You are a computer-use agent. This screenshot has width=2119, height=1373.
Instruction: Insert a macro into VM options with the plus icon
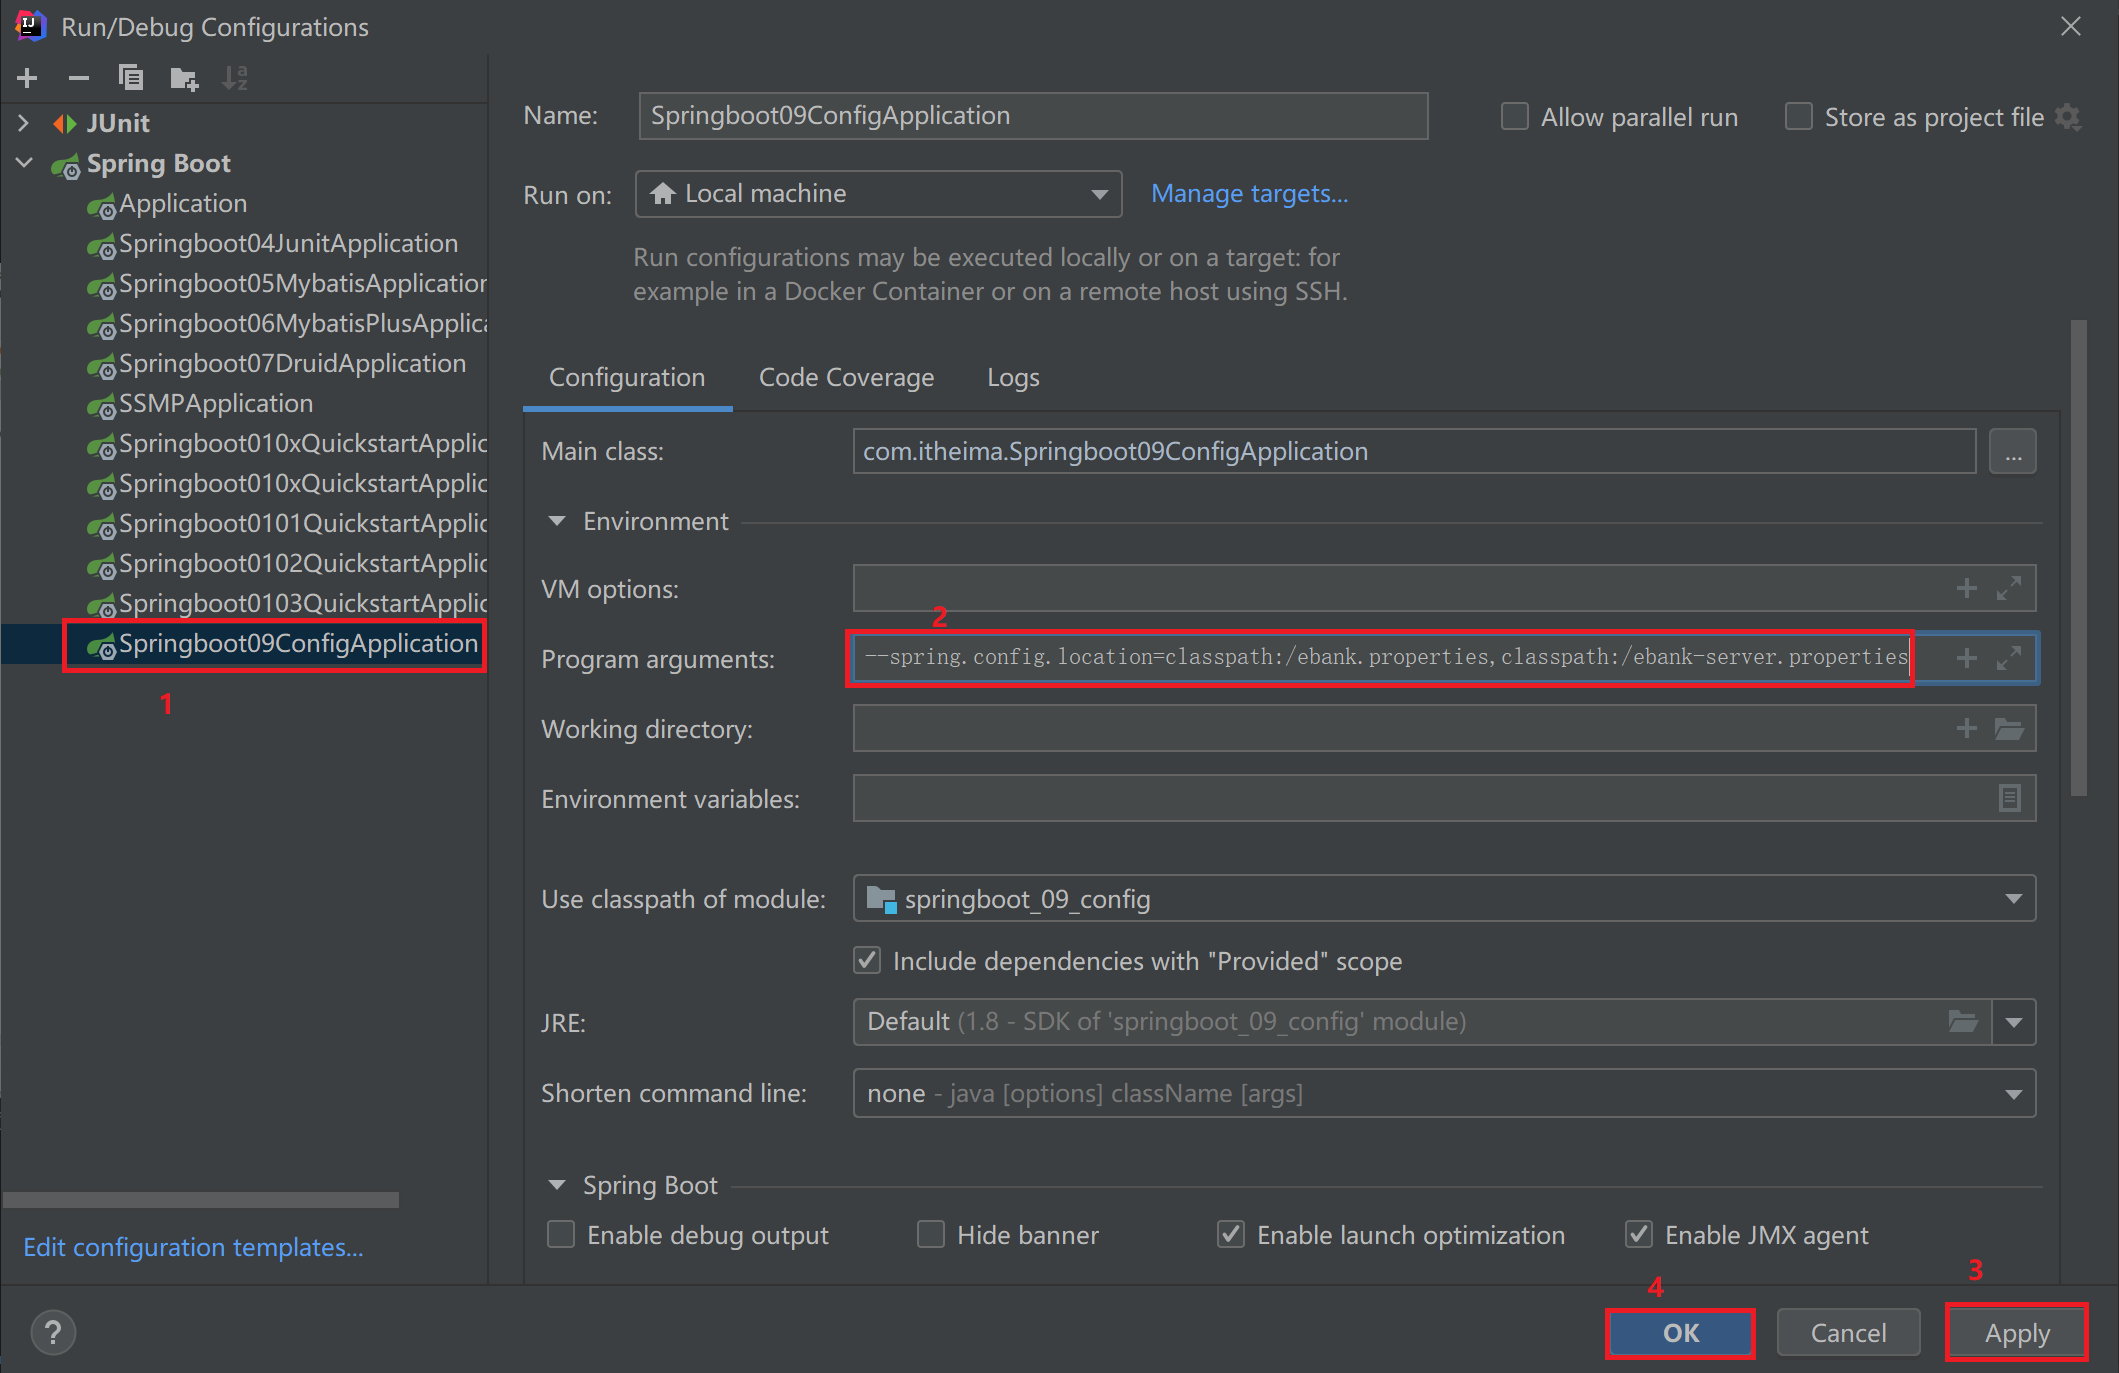(x=1966, y=588)
